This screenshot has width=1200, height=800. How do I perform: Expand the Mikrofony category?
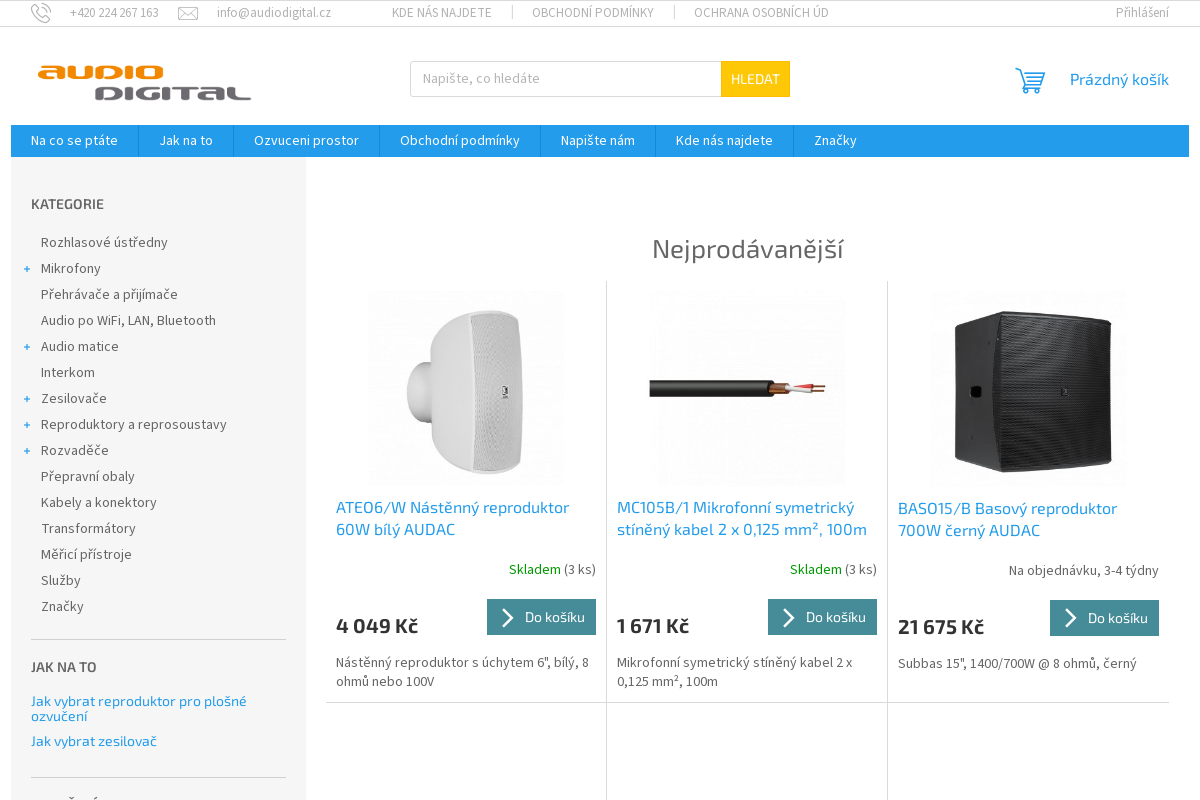[25, 268]
